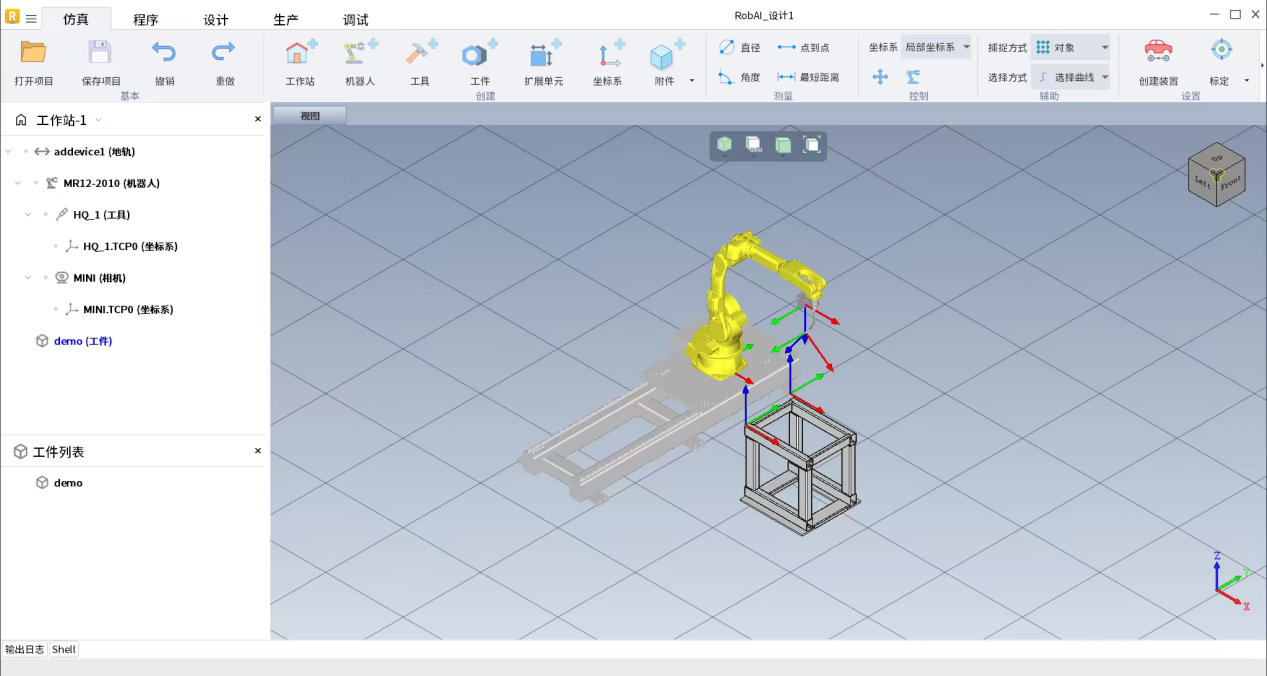
Task: Click the move arrows icon in 控制 group
Action: [880, 77]
